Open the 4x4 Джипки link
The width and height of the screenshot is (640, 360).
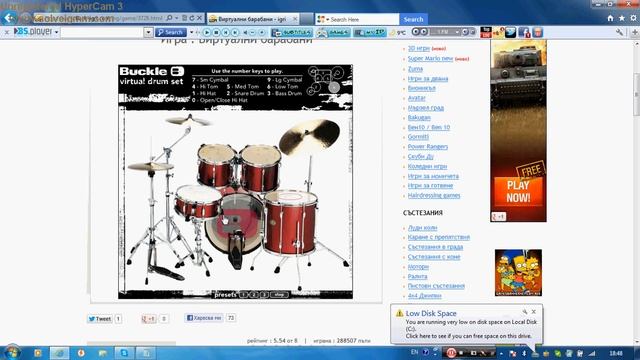tap(424, 296)
